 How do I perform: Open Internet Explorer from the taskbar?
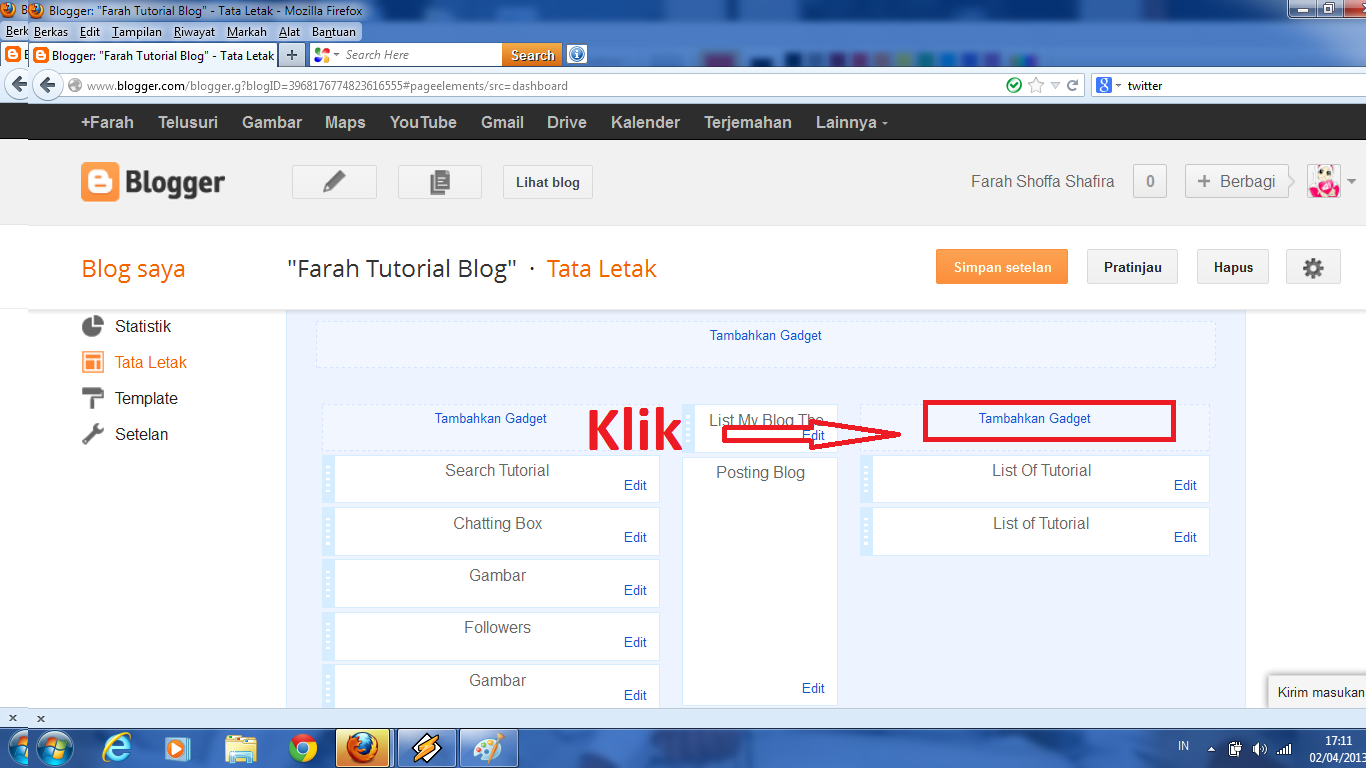118,747
